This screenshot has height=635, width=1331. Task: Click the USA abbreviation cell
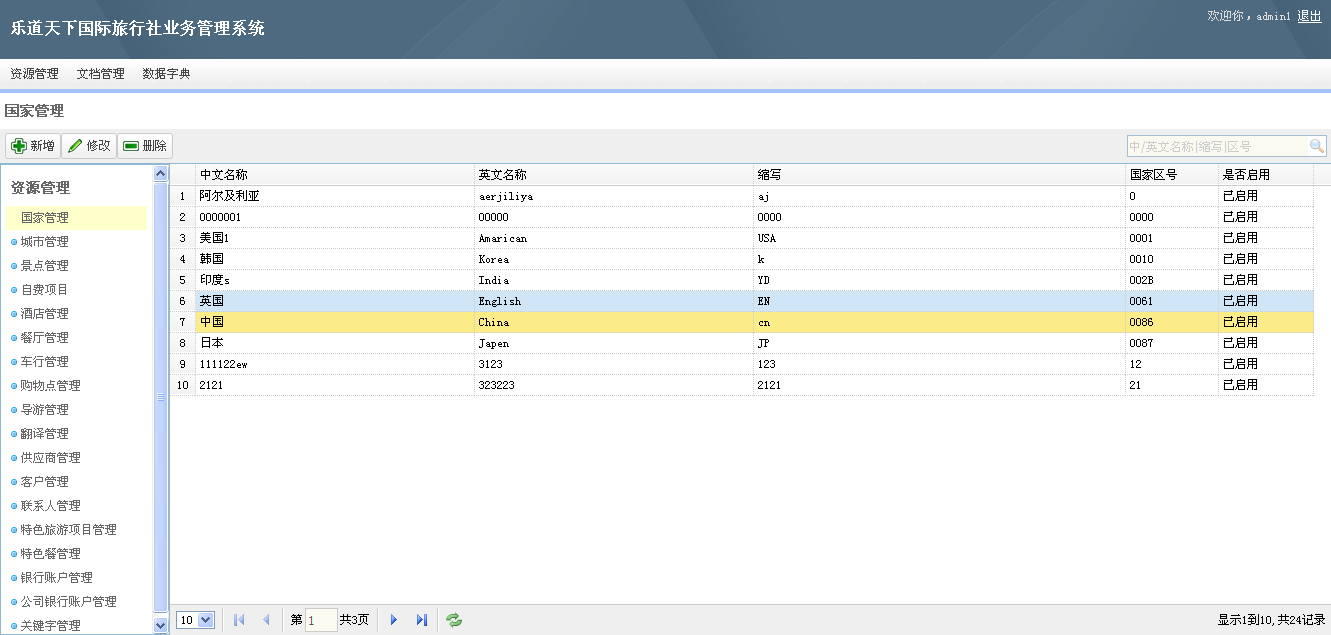939,238
